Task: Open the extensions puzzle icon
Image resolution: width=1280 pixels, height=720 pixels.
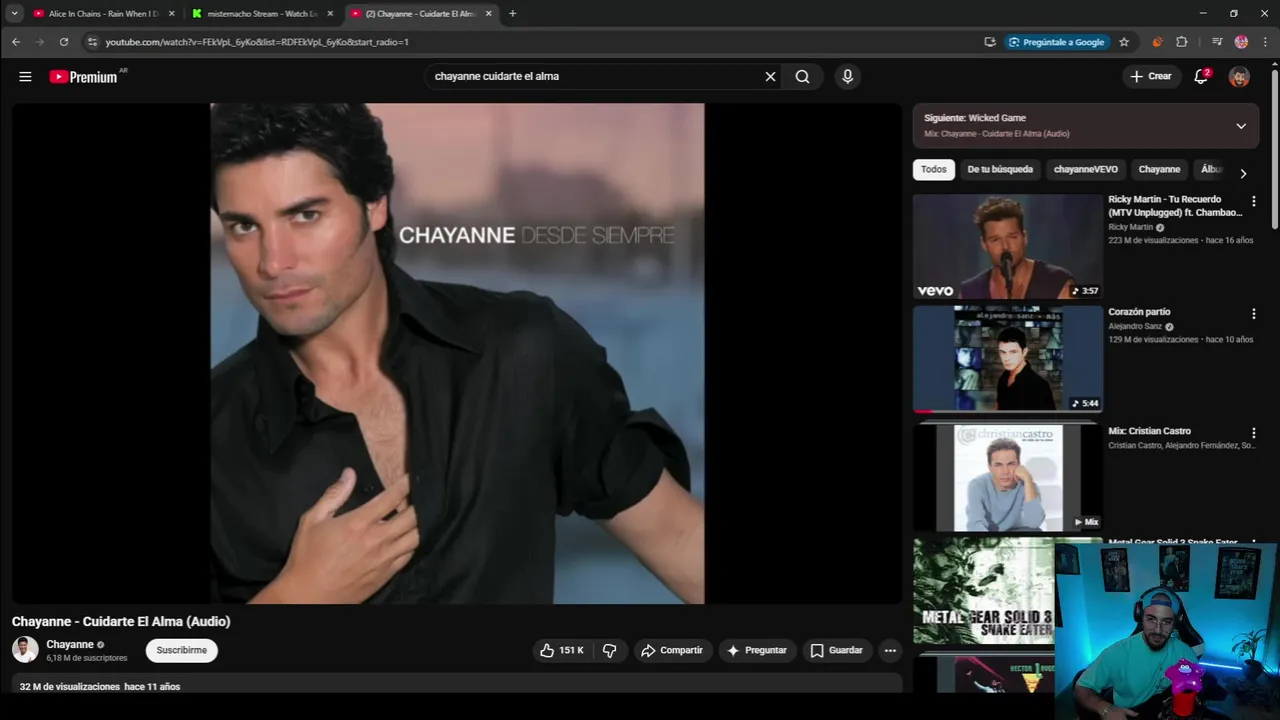Action: click(x=1182, y=42)
